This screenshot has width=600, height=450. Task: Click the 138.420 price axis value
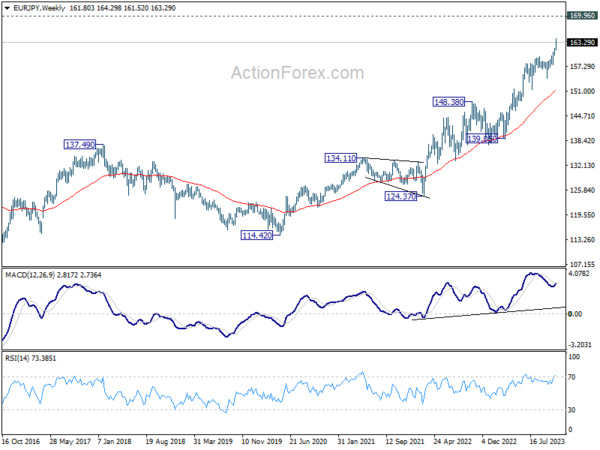pos(582,141)
